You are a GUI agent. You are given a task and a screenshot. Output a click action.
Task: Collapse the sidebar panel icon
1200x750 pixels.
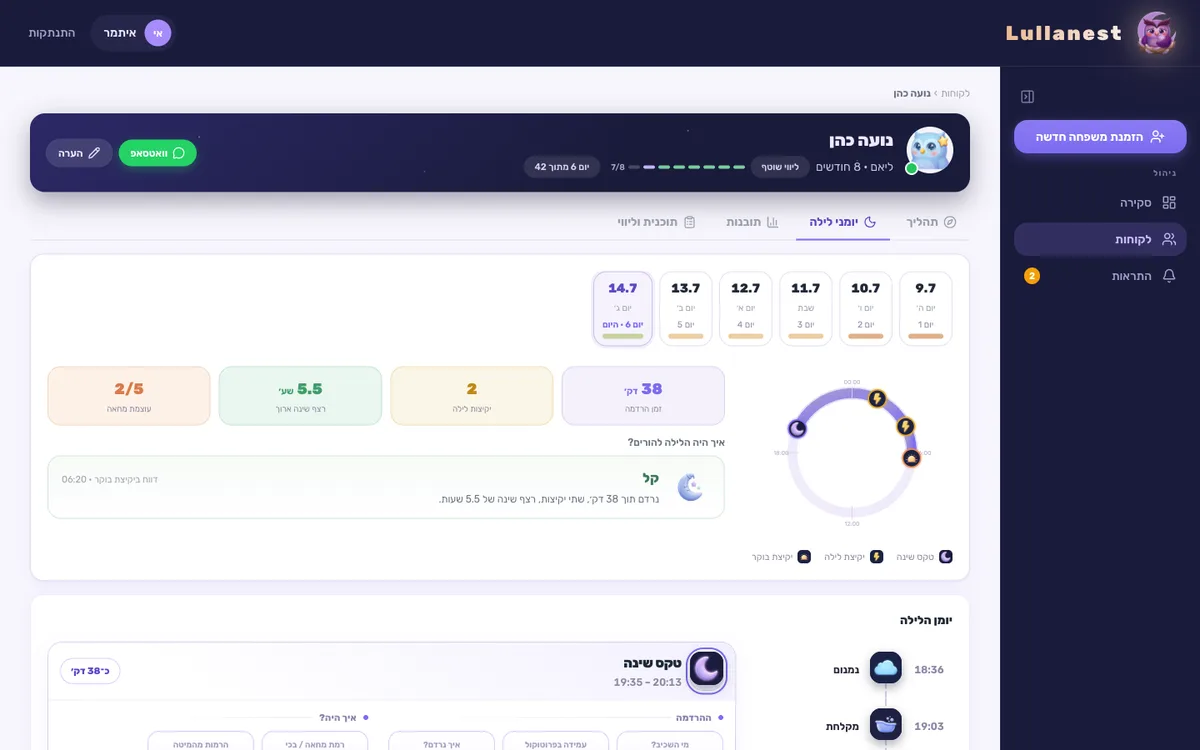[1027, 97]
